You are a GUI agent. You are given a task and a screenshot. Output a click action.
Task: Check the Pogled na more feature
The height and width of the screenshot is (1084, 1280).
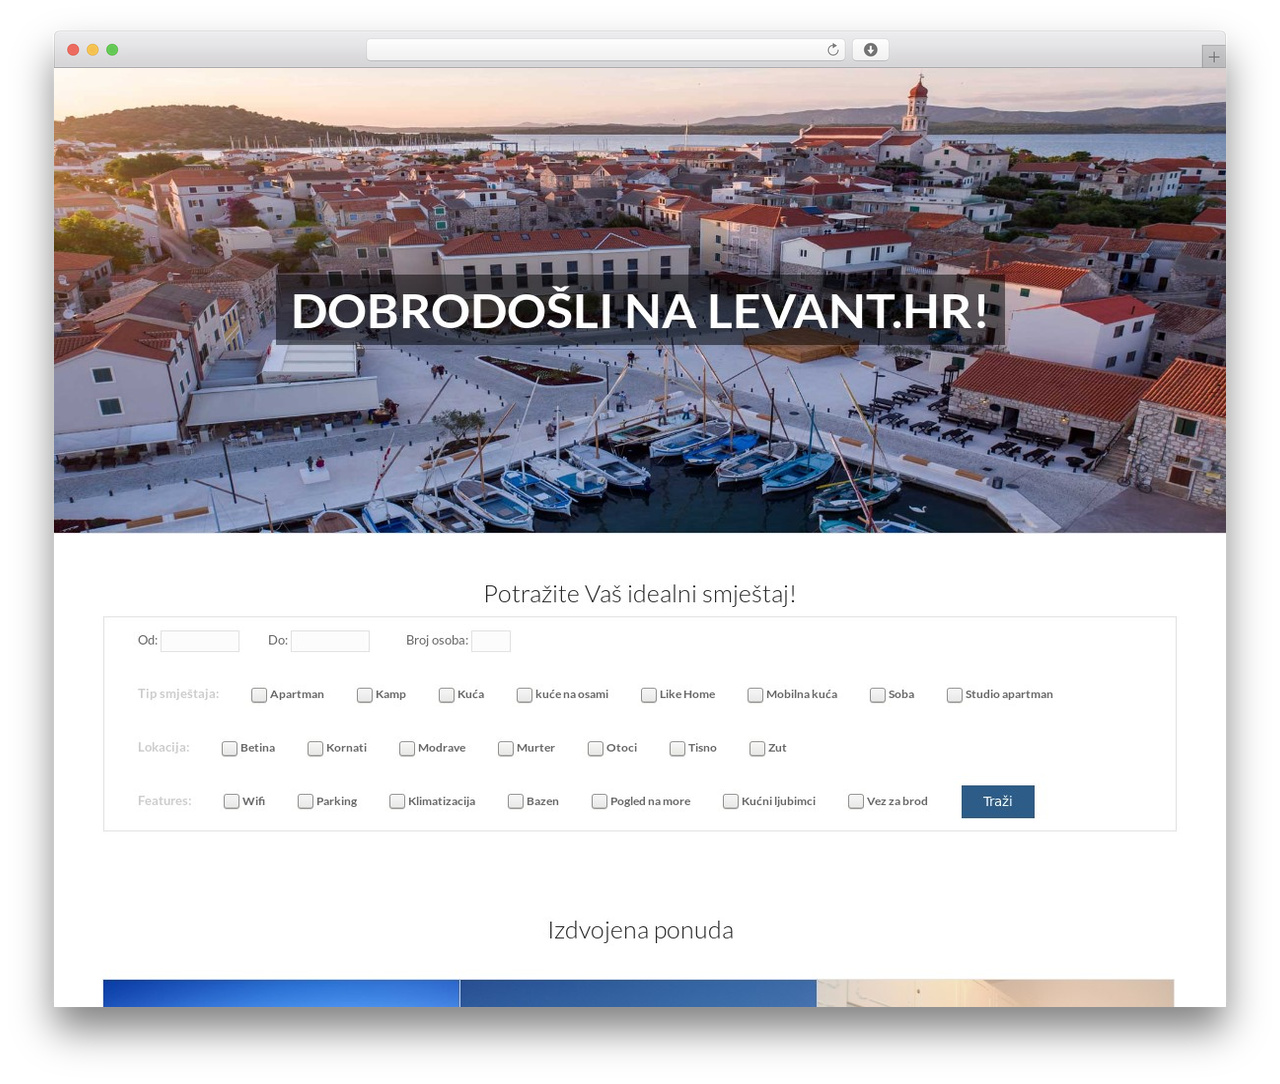[x=600, y=802]
